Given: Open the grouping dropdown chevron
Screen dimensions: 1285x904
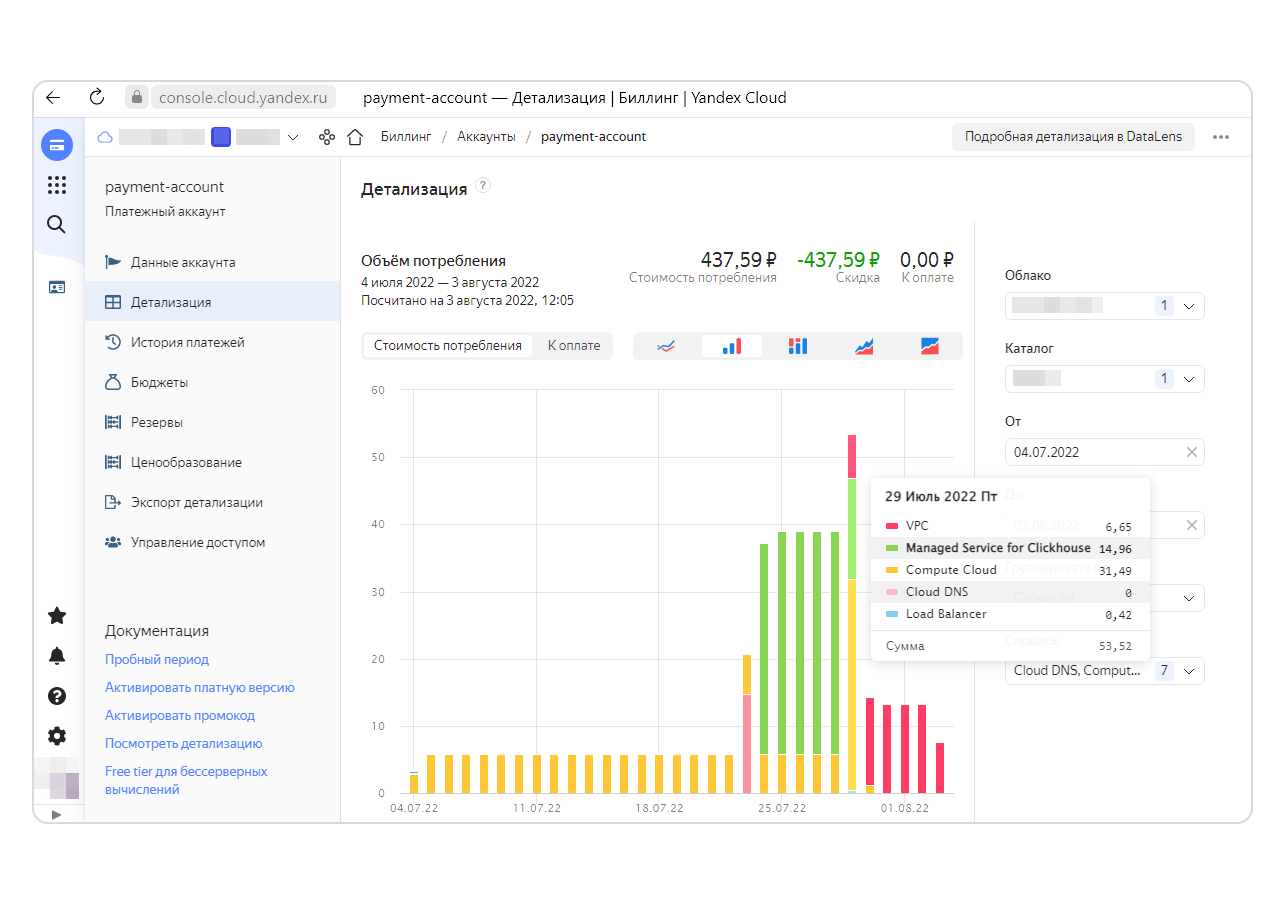Looking at the screenshot, I should 1189,598.
